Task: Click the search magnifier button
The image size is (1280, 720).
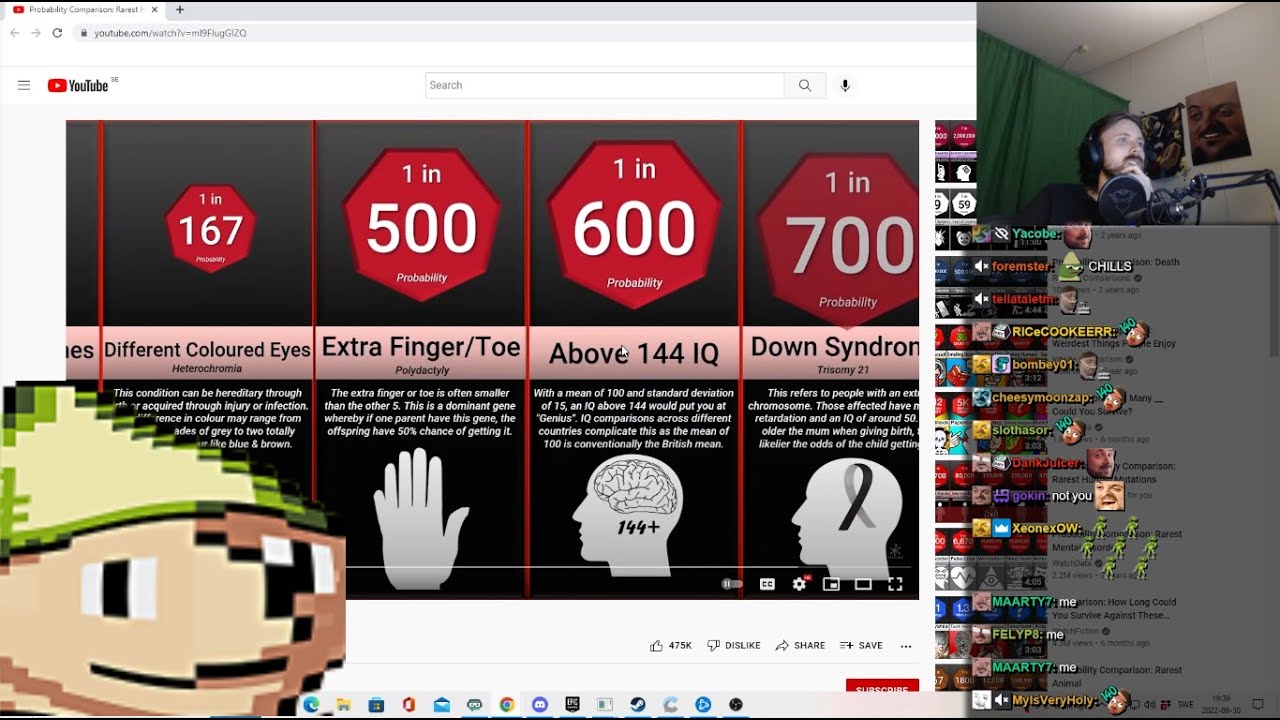Action: [805, 85]
